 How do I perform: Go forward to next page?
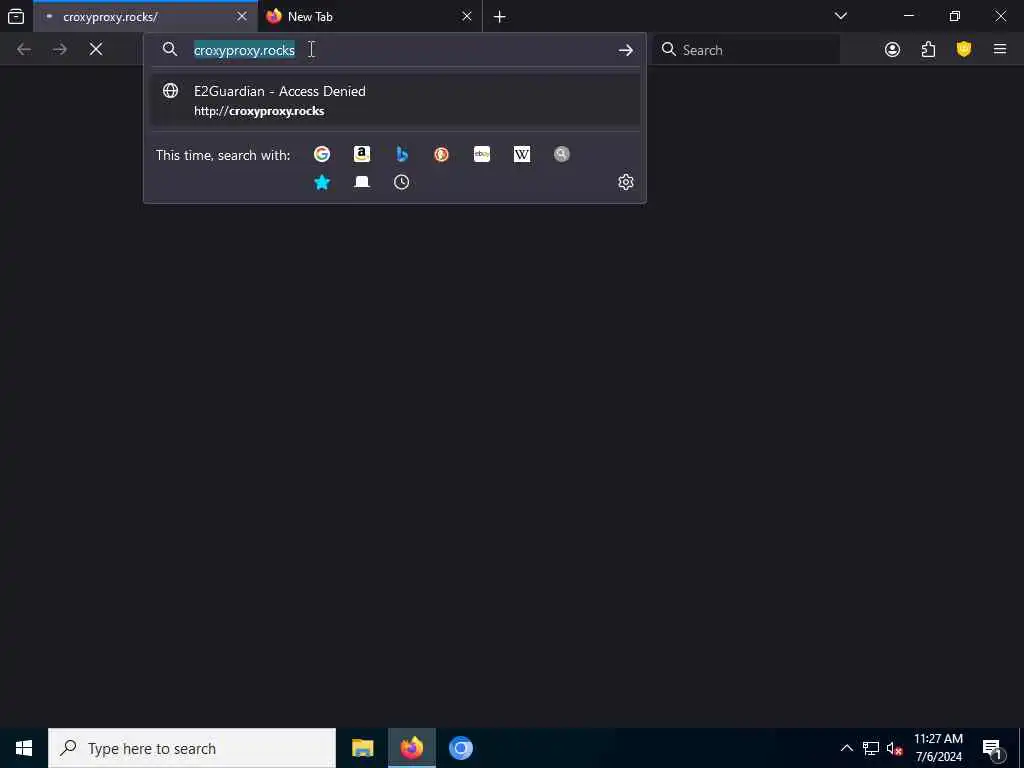60,49
